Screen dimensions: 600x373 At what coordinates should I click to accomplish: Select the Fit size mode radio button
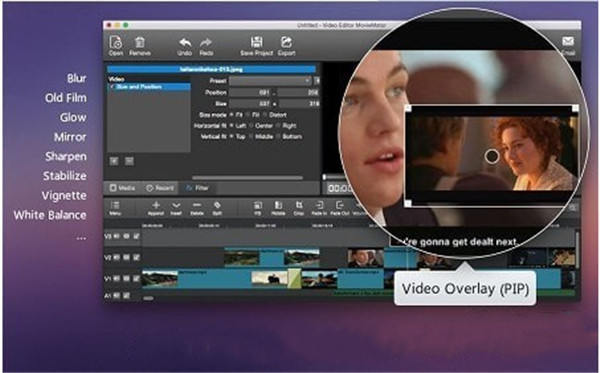click(x=232, y=115)
